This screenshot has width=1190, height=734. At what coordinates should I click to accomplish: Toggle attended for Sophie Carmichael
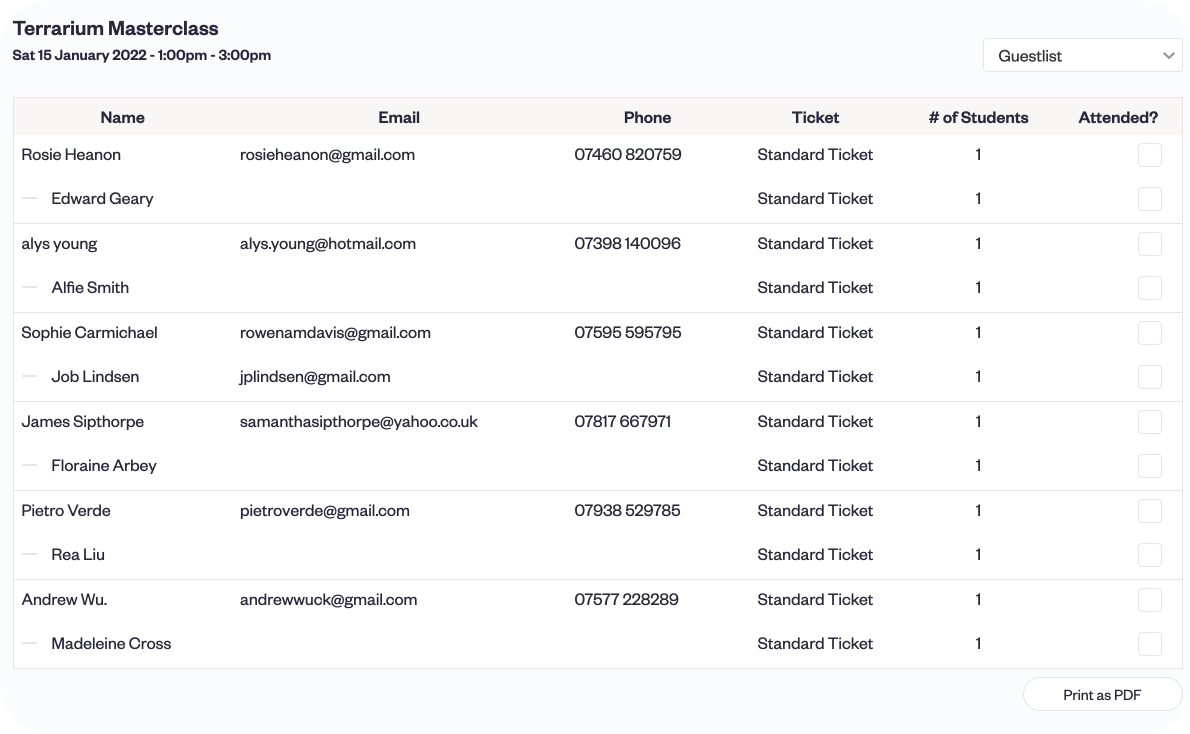[1150, 333]
